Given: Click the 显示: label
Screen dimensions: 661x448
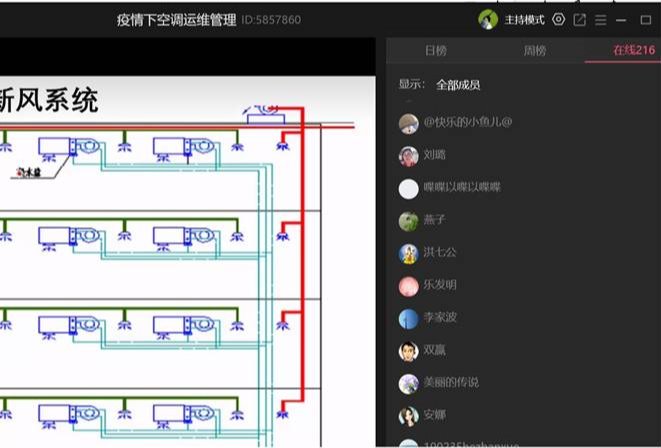Looking at the screenshot, I should coord(411,84).
